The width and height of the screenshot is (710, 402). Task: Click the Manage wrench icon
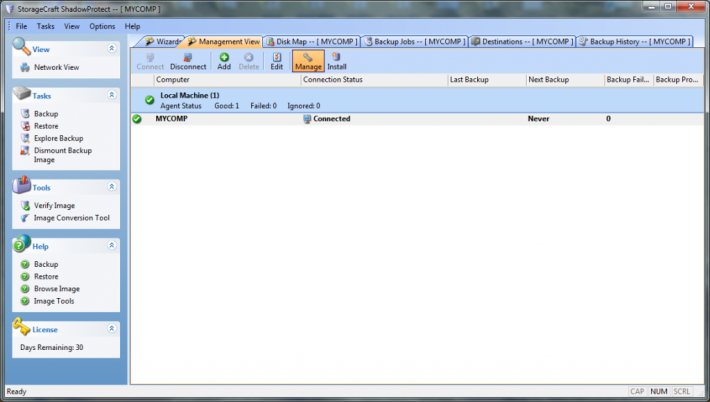pos(308,57)
